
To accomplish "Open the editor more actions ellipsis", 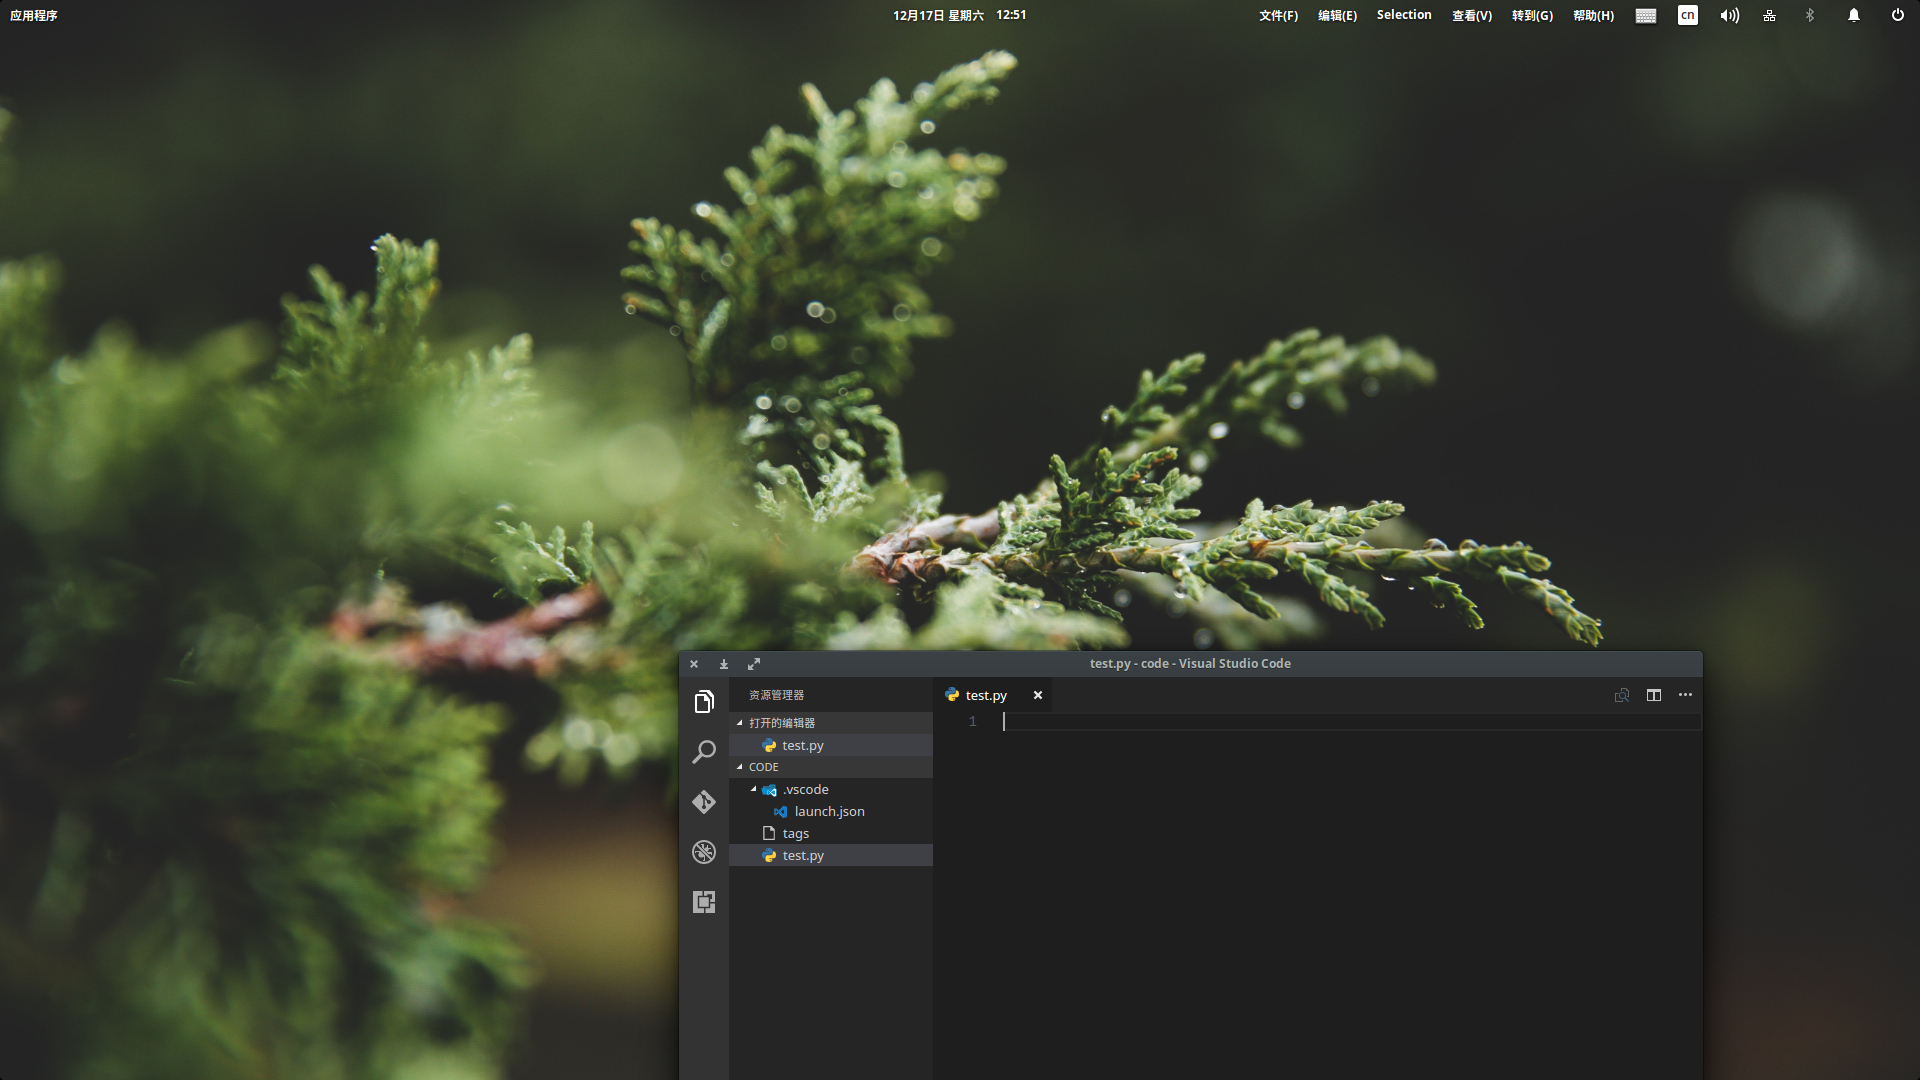I will pos(1685,695).
